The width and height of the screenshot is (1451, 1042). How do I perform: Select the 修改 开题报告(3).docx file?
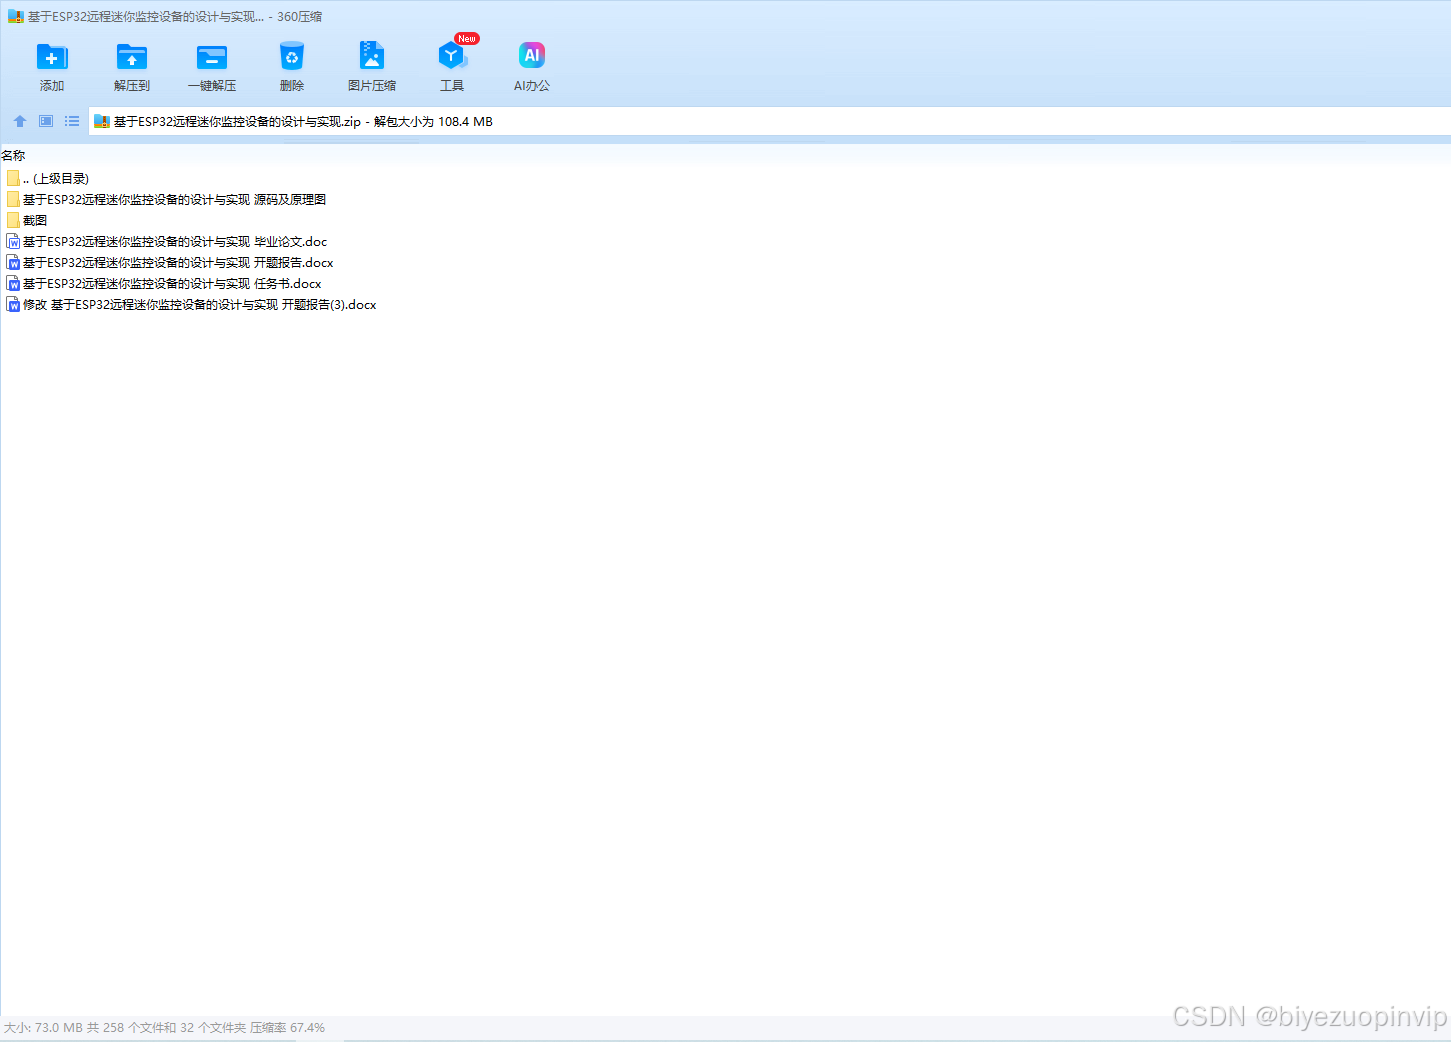[191, 304]
